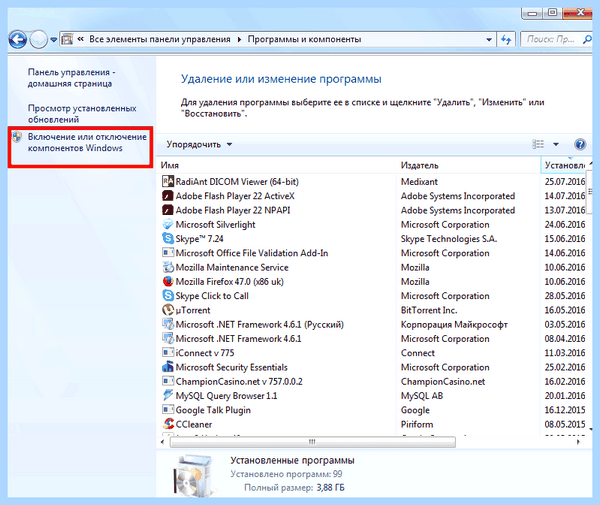This screenshot has height=505, width=600.
Task: Click the date '16.12.2015' cell
Action: click(565, 410)
